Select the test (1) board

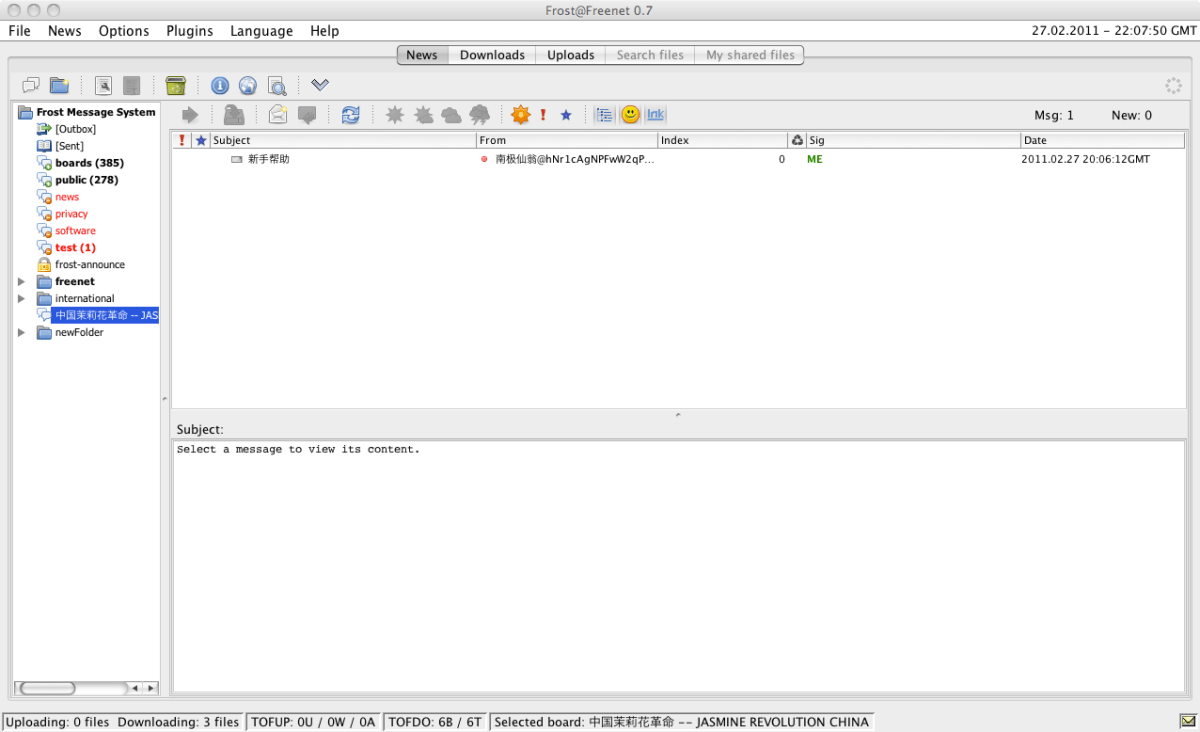tap(66, 248)
